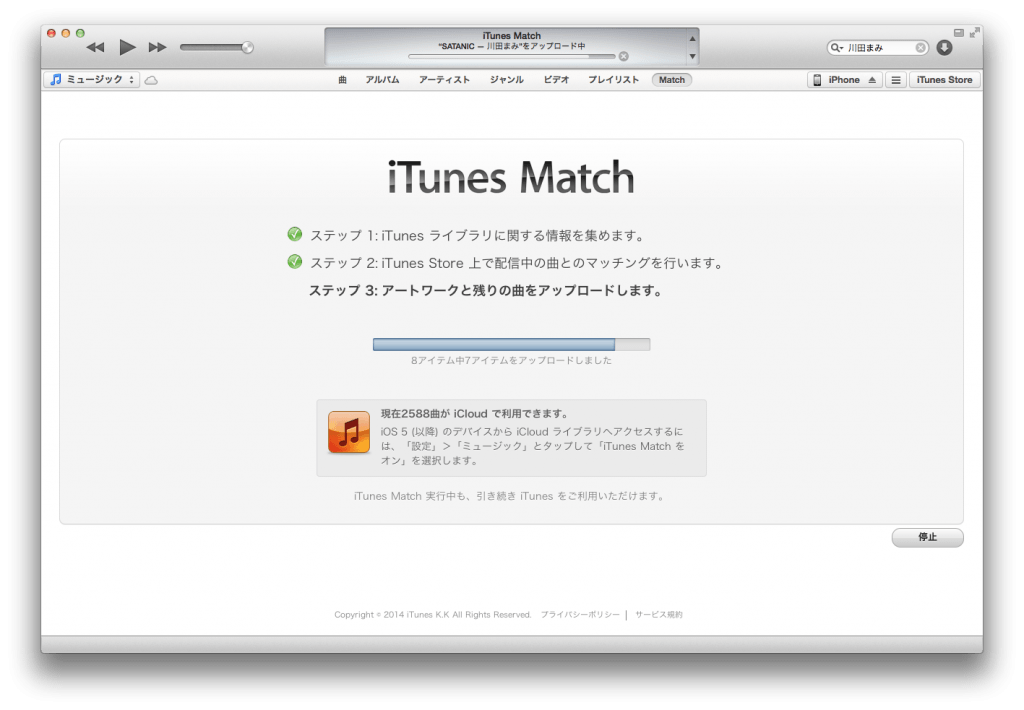Clear the search field text
This screenshot has height=710, width=1024.
pyautogui.click(x=920, y=48)
